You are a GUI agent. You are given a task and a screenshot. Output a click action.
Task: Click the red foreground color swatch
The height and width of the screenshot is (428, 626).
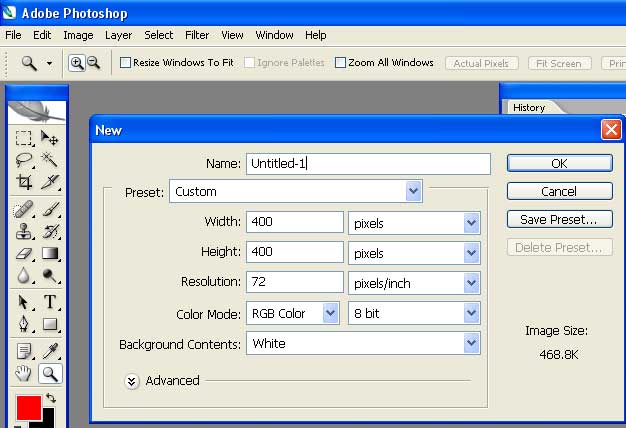coord(29,408)
